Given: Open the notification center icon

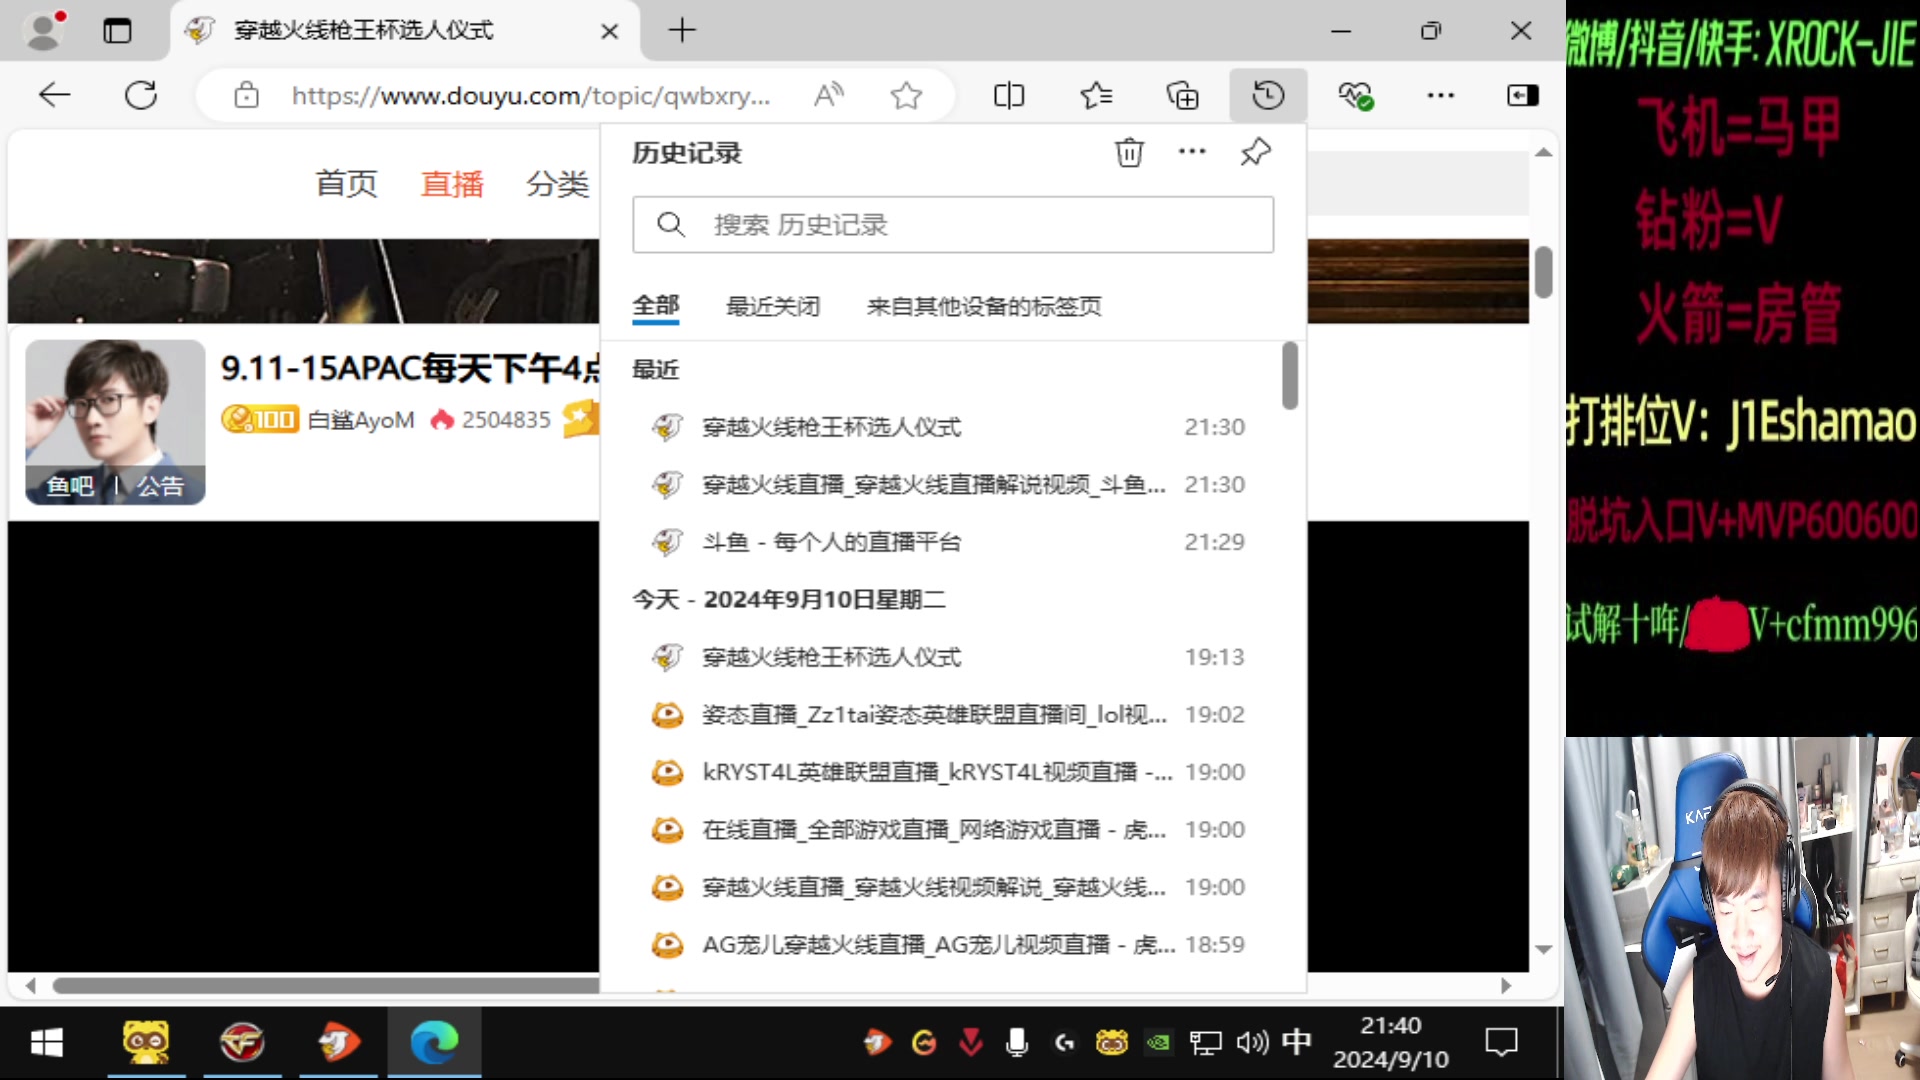Looking at the screenshot, I should (1502, 1042).
